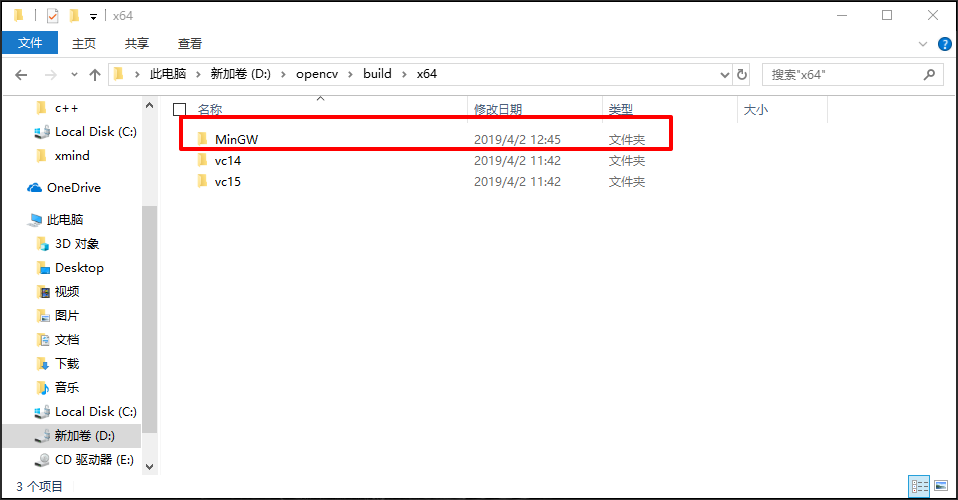Select 新加卷 (D:) in navigation pane

tap(72, 436)
